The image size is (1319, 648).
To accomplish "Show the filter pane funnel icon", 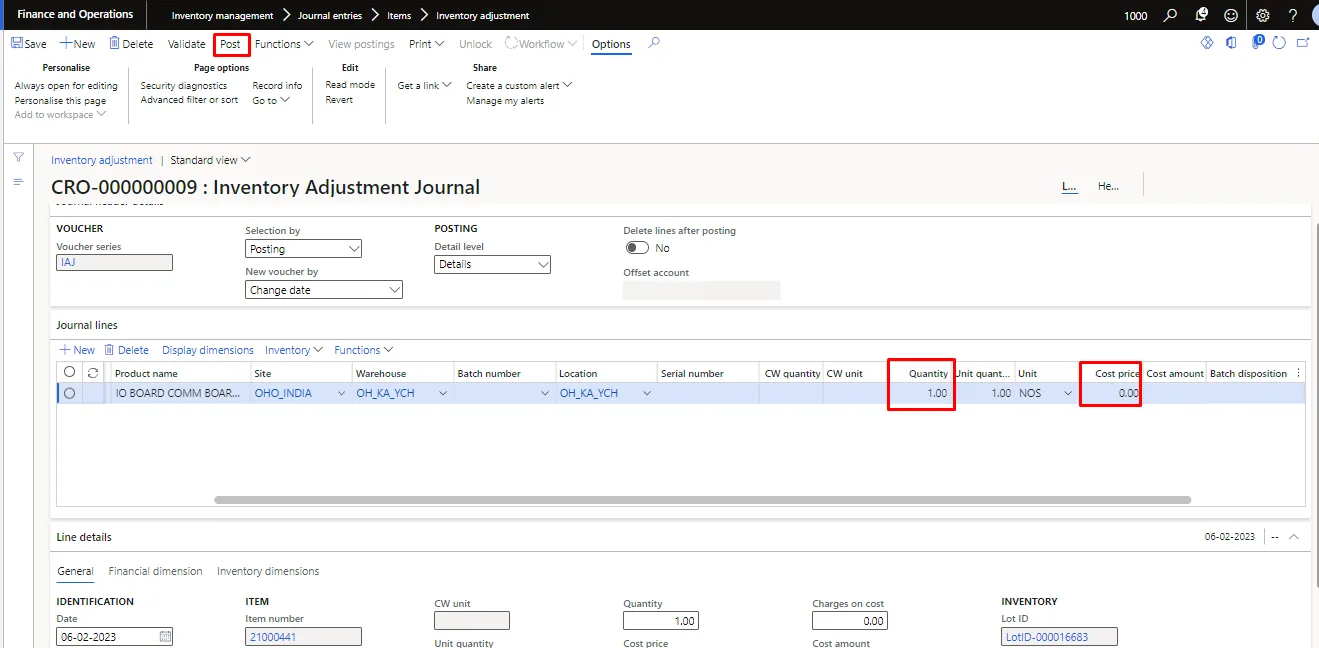I will click(x=18, y=158).
